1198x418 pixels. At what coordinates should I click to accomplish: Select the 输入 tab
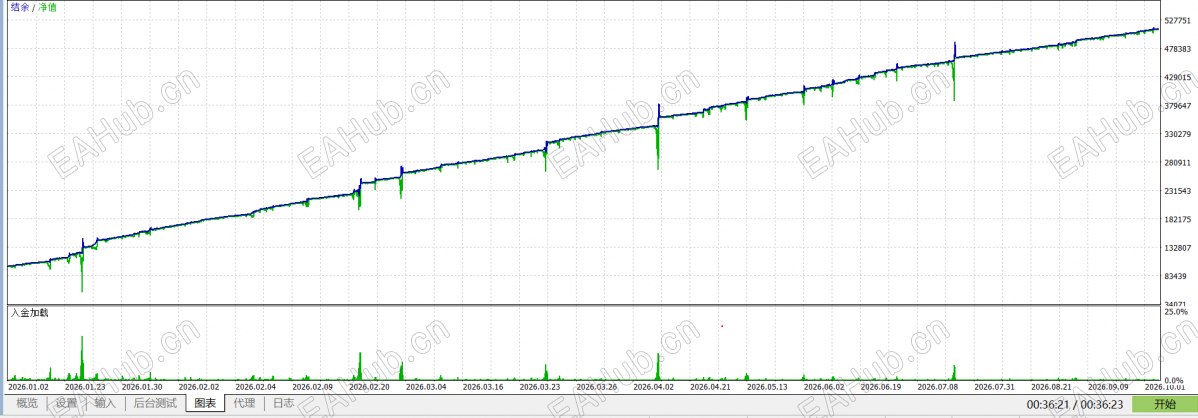(x=105, y=403)
